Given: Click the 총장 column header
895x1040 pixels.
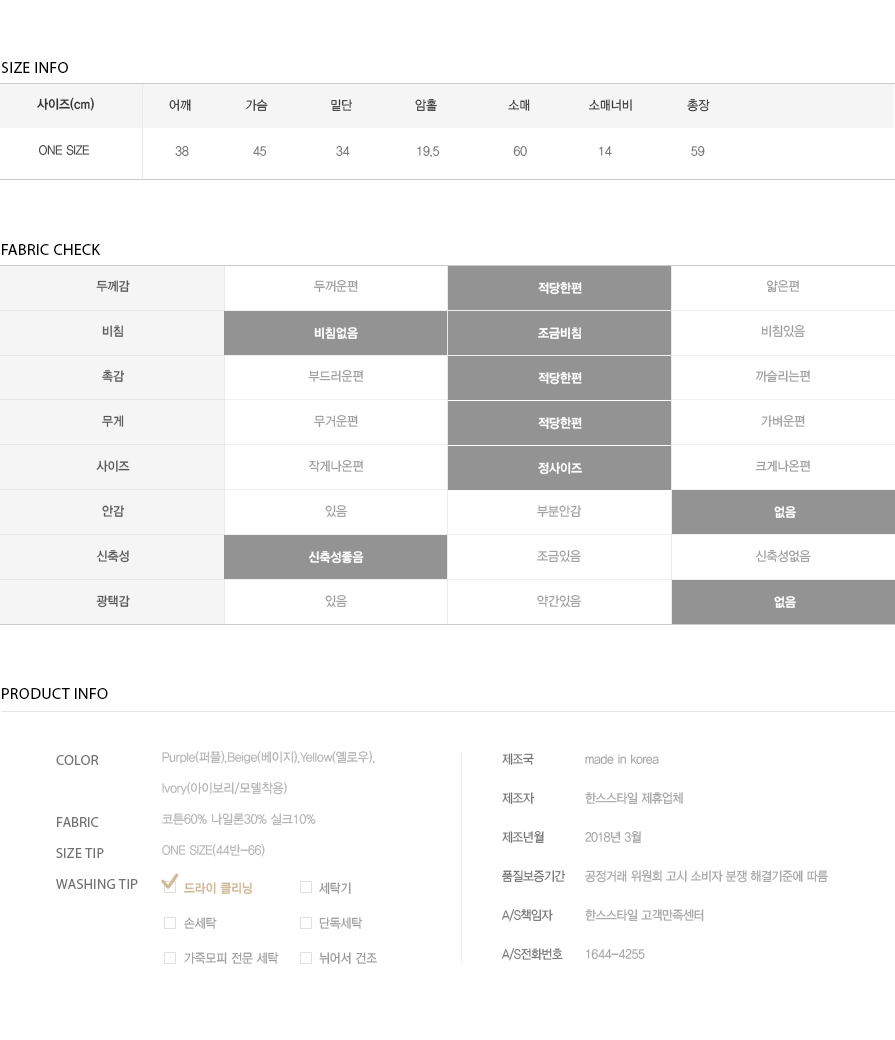Looking at the screenshot, I should (698, 105).
